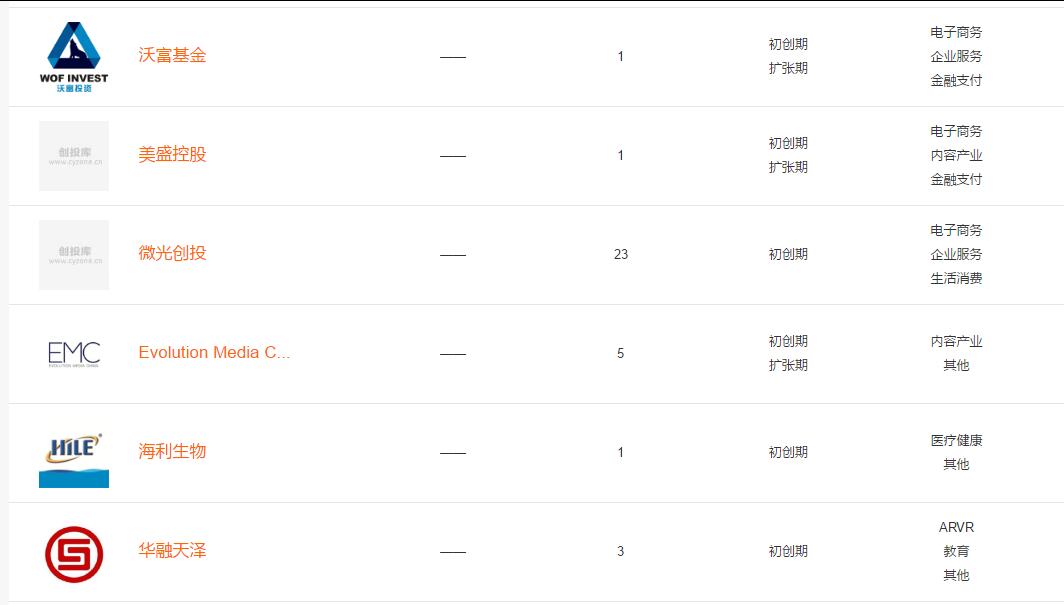Click the 教育 tag in 华融天泽 row

coord(956,551)
